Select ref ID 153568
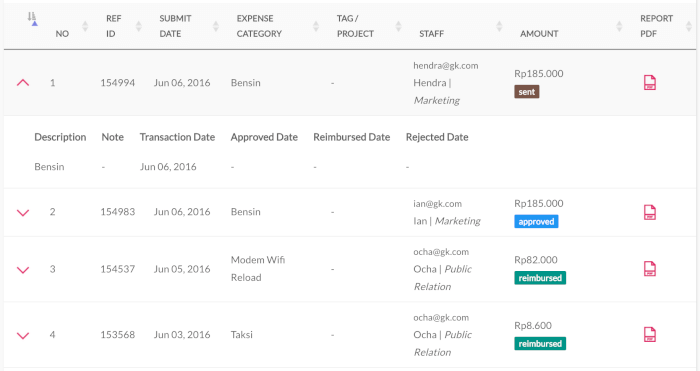 [x=117, y=334]
